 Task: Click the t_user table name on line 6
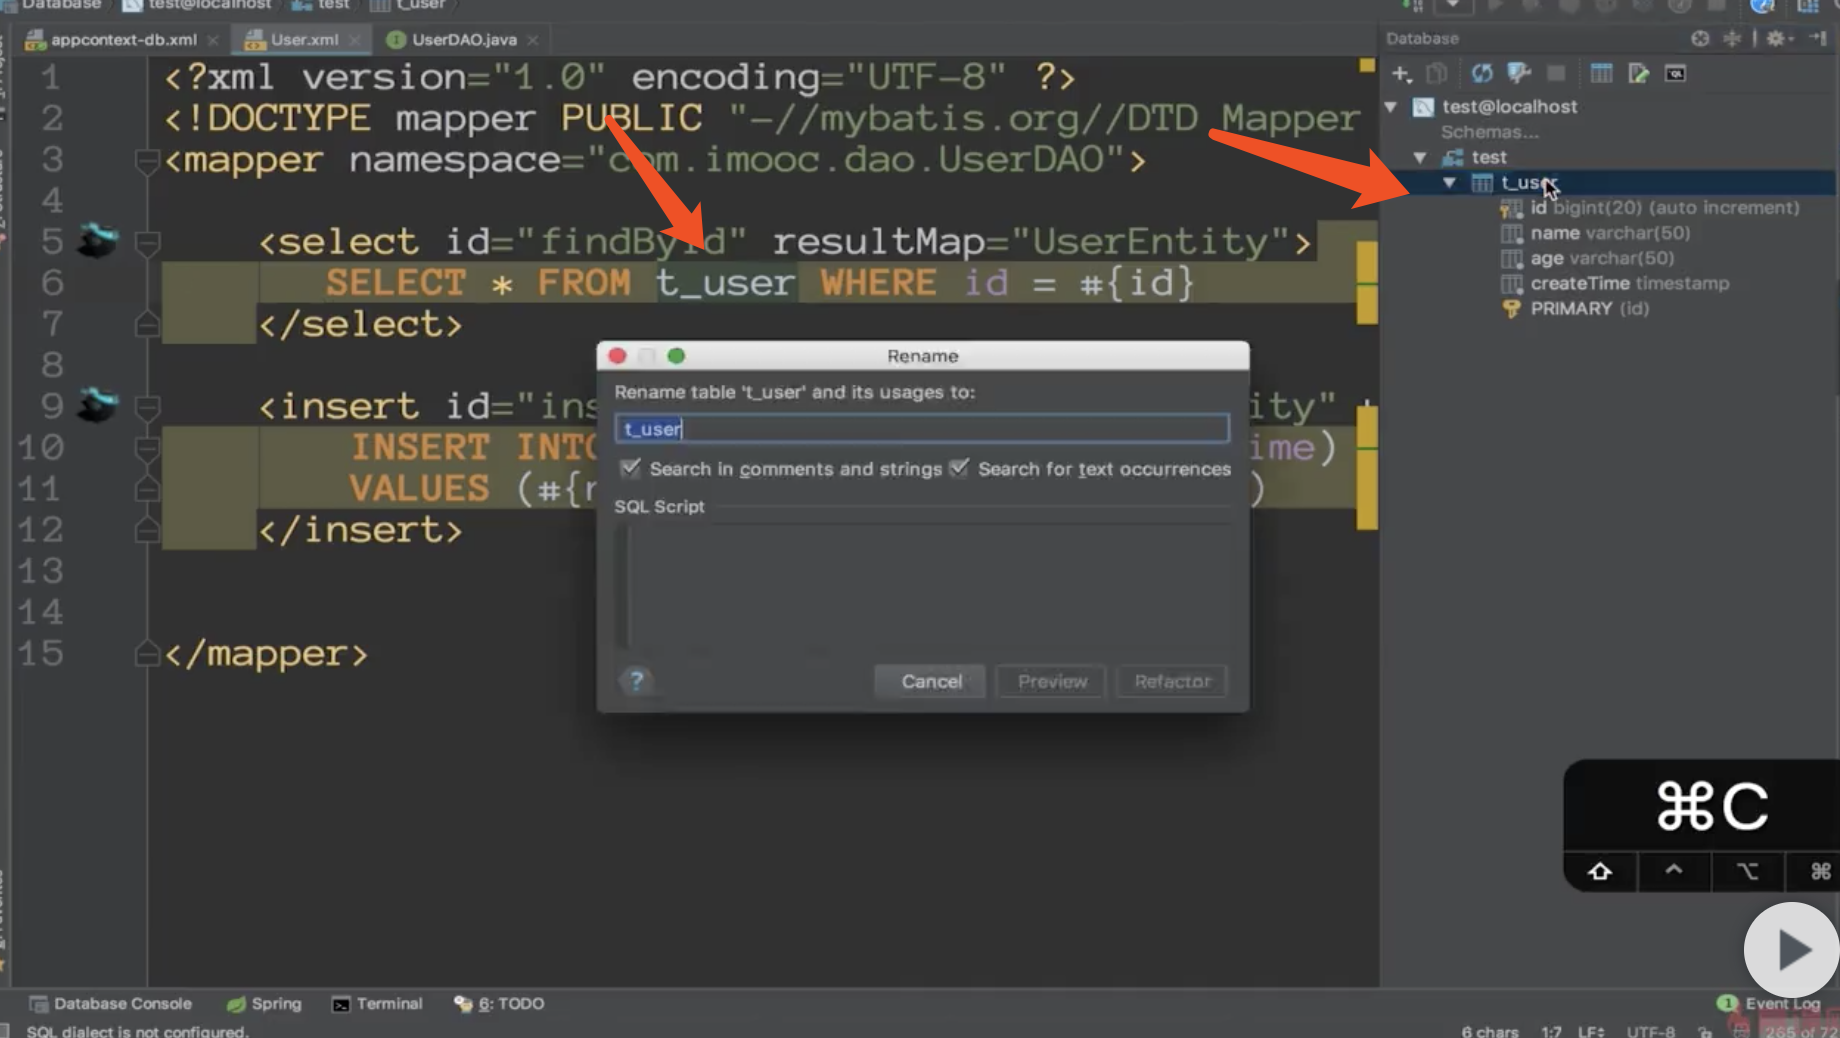tap(725, 283)
